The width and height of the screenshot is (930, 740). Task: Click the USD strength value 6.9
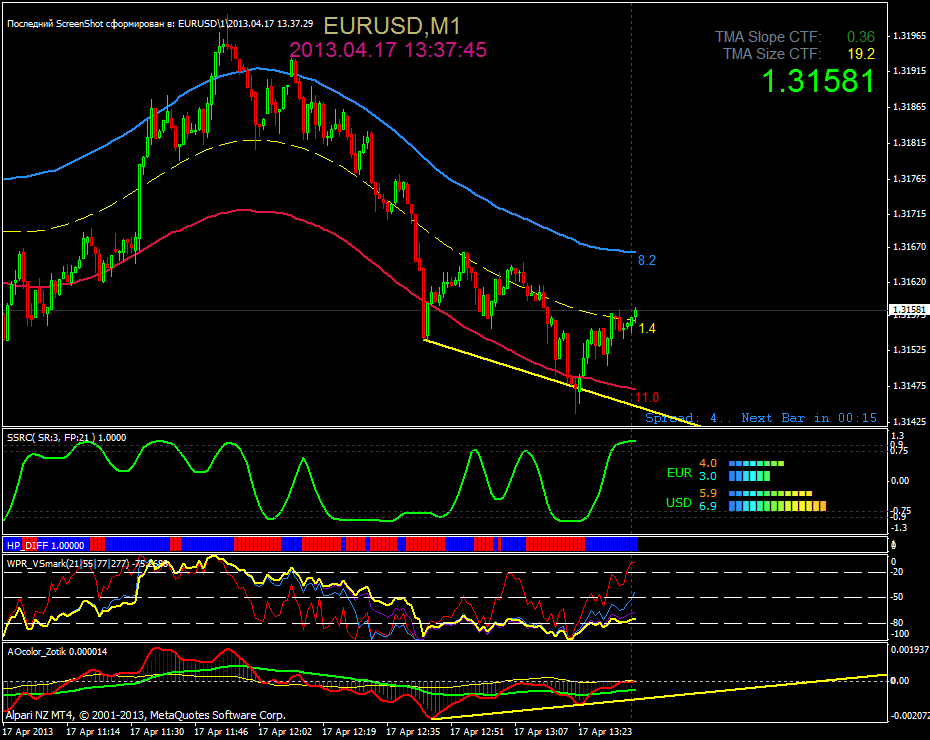[708, 506]
